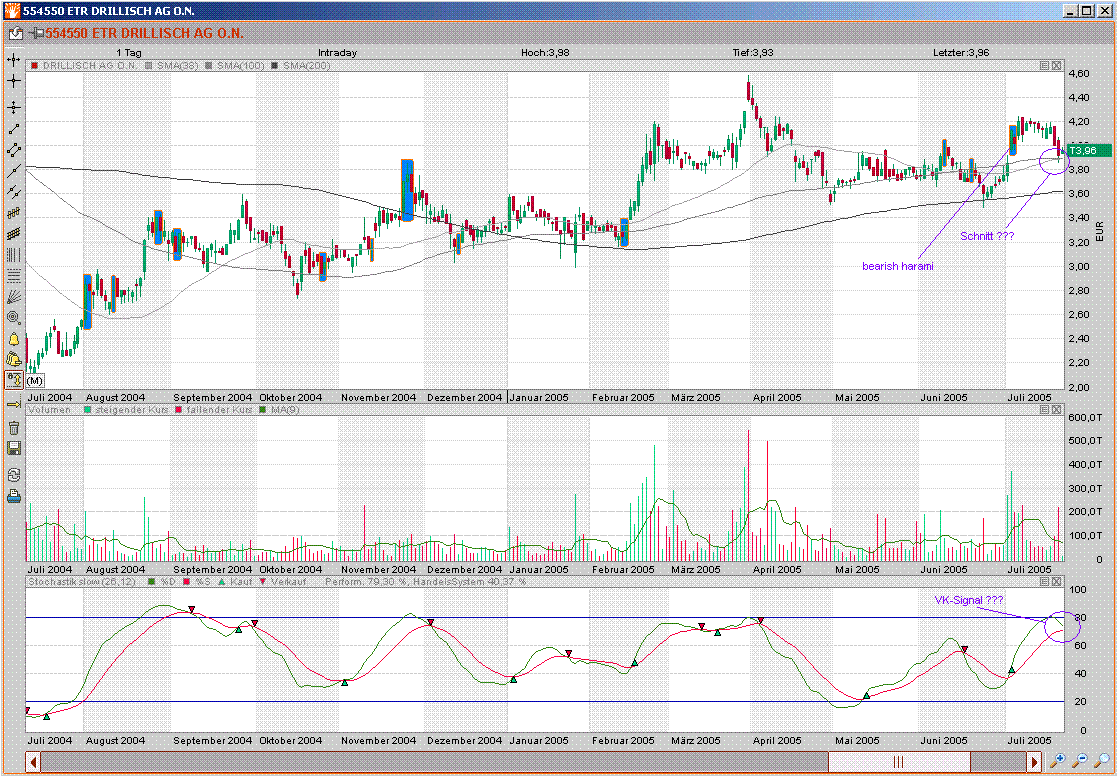Image resolution: width=1117 pixels, height=776 pixels.
Task: Maximize the chart window
Action: pyautogui.click(x=1085, y=11)
